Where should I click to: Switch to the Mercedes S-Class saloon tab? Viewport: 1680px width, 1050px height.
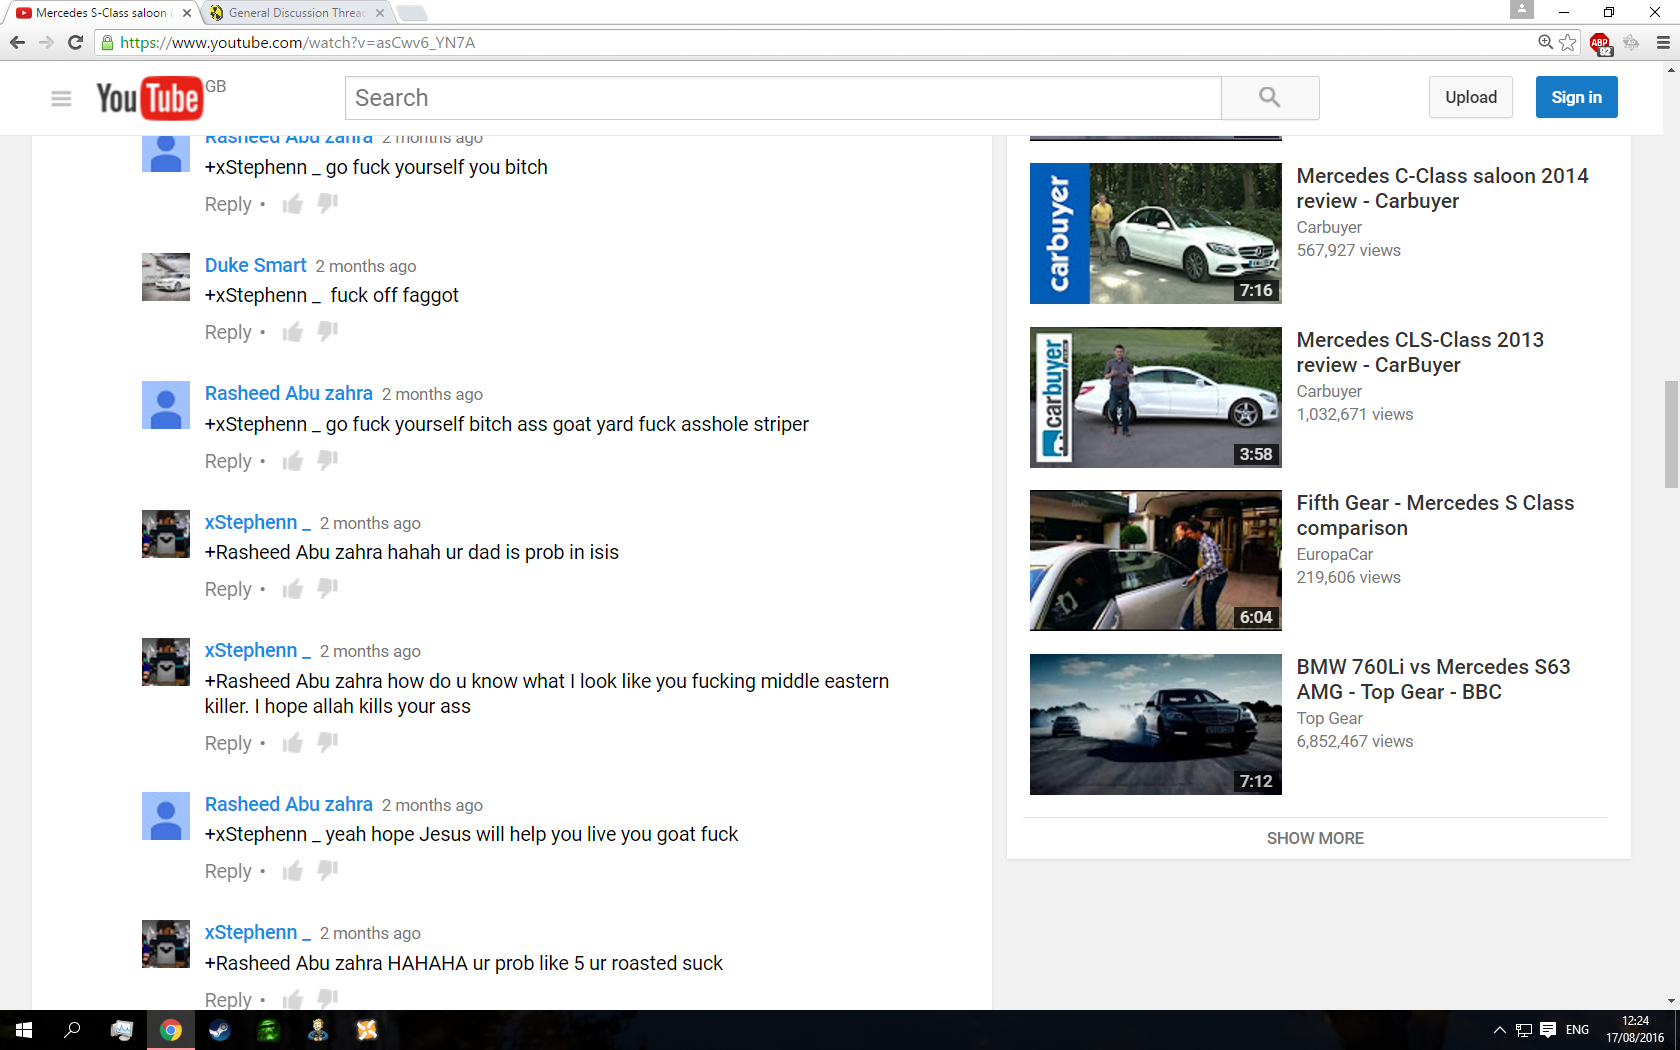(x=100, y=13)
